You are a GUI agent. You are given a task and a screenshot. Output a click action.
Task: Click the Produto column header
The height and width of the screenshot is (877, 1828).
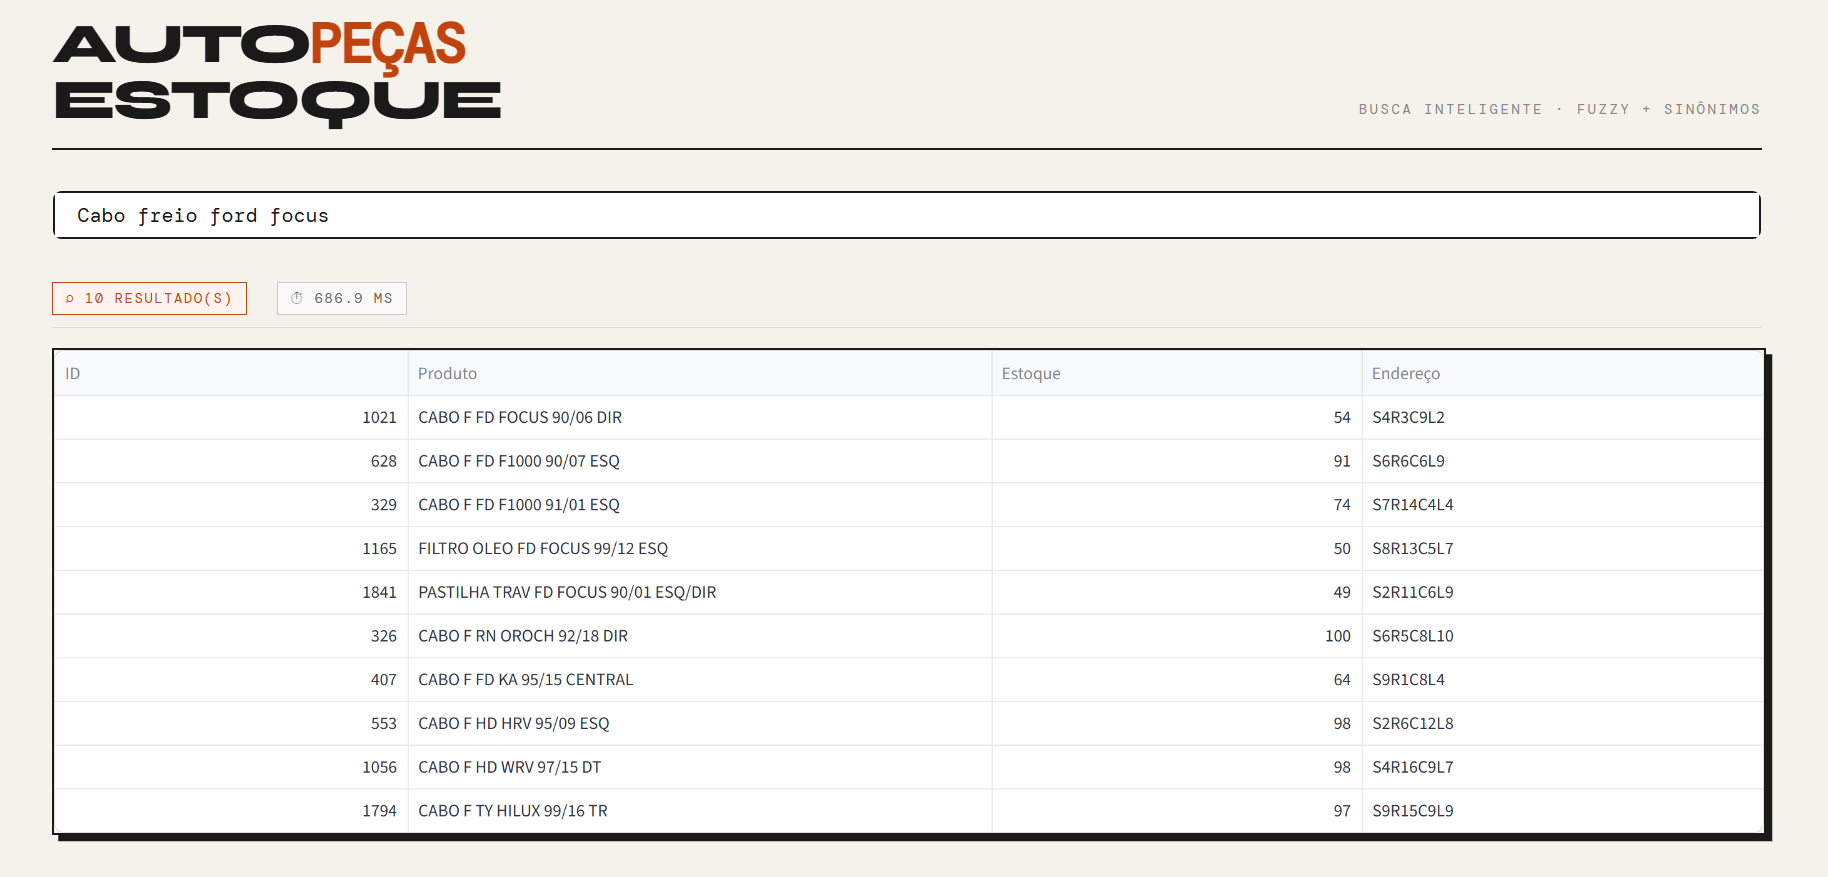point(447,374)
